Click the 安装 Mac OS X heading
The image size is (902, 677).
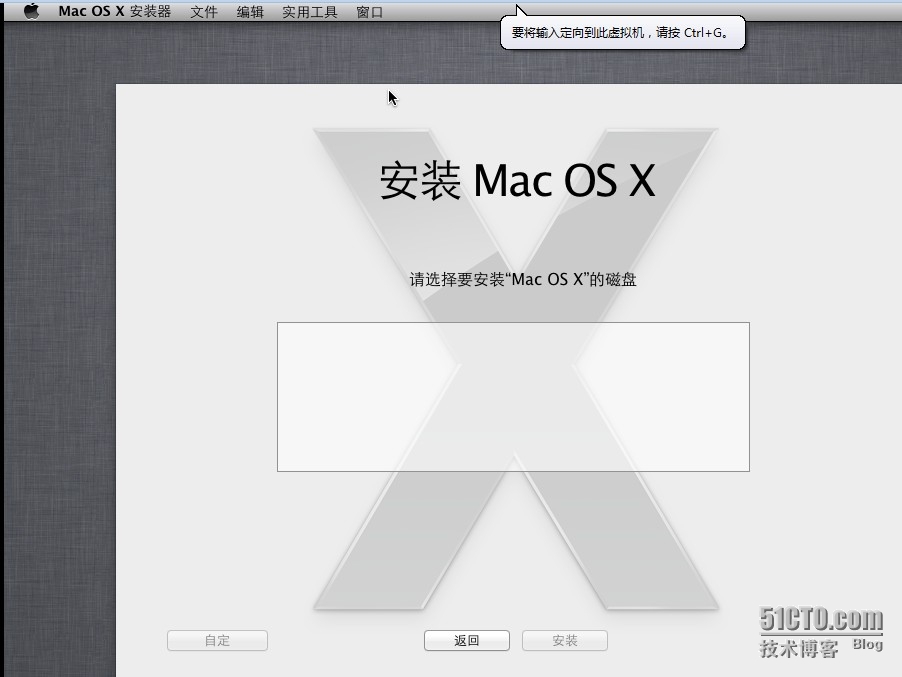(517, 181)
